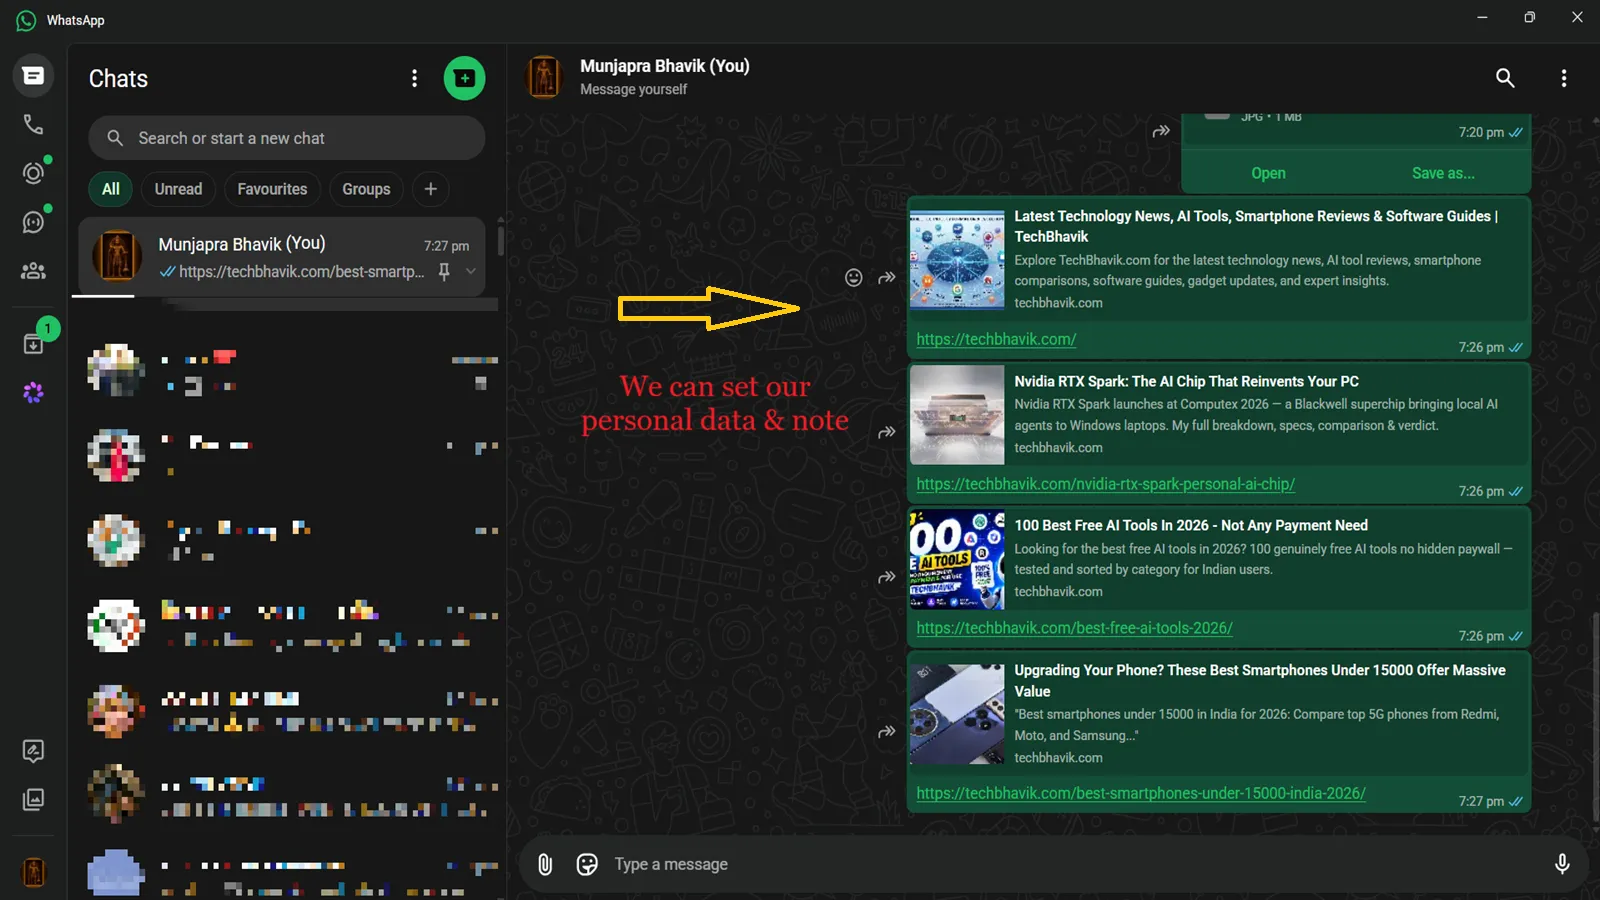This screenshot has height=900, width=1600.
Task: Click Save as... on the JPG file
Action: pyautogui.click(x=1443, y=173)
